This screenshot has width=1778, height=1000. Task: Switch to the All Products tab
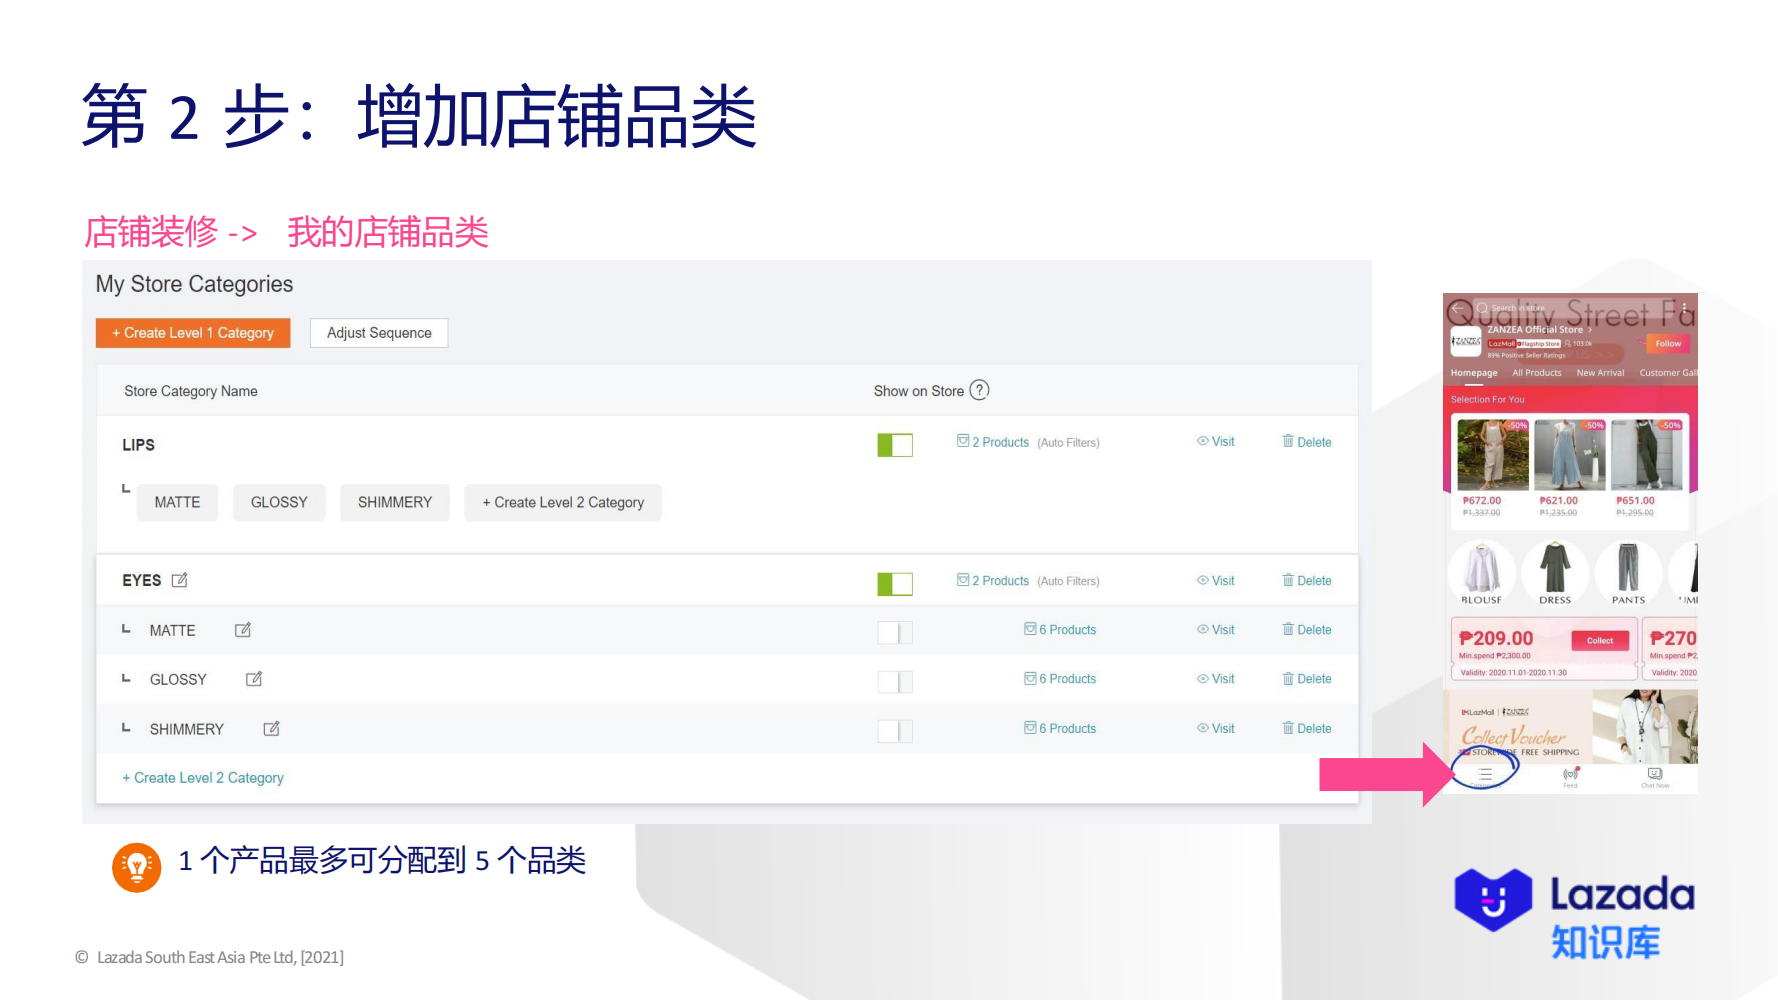(1537, 373)
